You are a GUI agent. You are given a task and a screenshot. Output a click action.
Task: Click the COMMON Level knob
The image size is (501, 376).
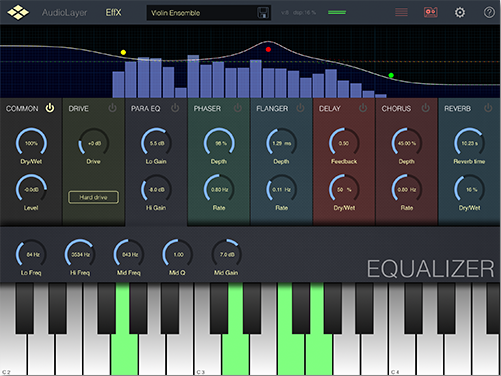coord(31,189)
